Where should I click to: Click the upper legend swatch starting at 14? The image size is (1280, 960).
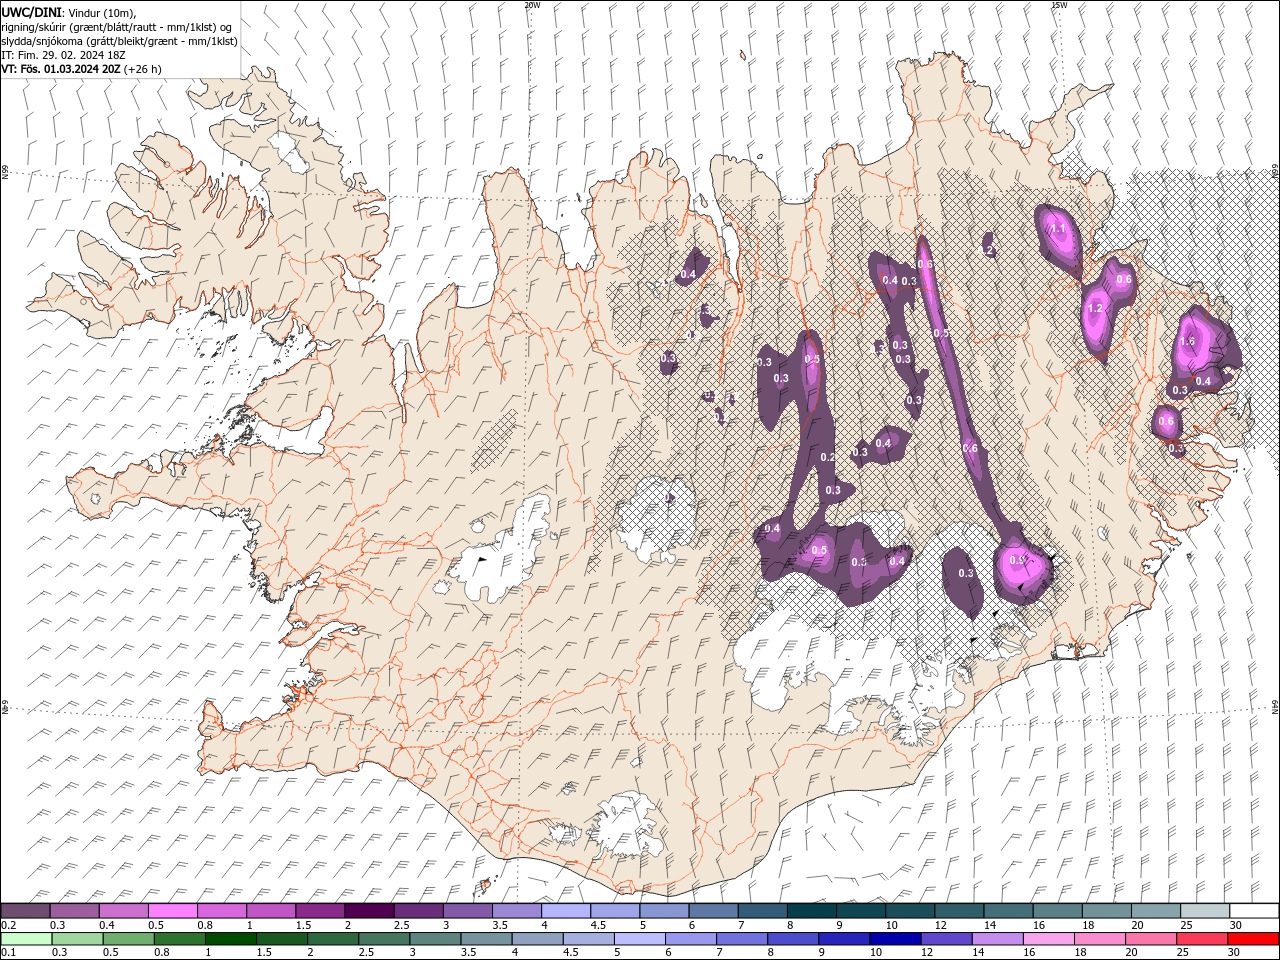coord(1009,911)
